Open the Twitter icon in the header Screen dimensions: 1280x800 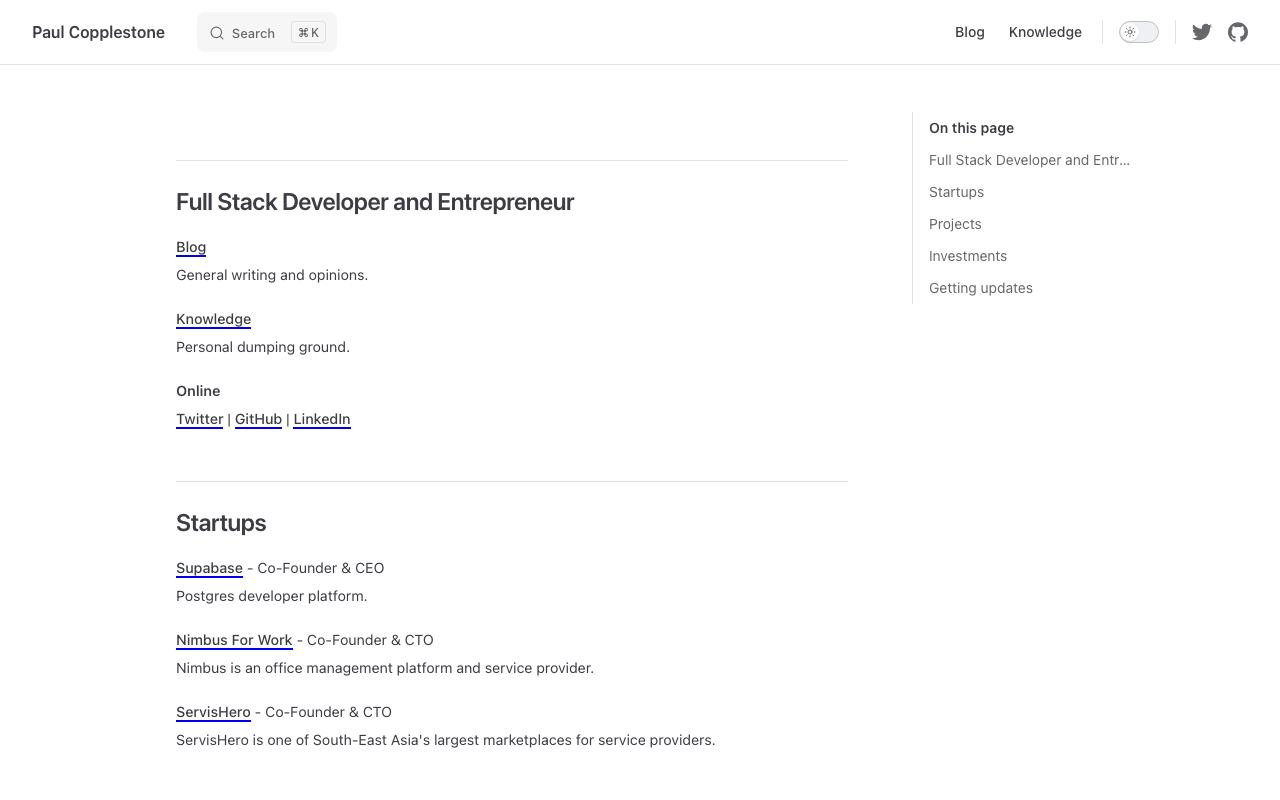(x=1202, y=32)
